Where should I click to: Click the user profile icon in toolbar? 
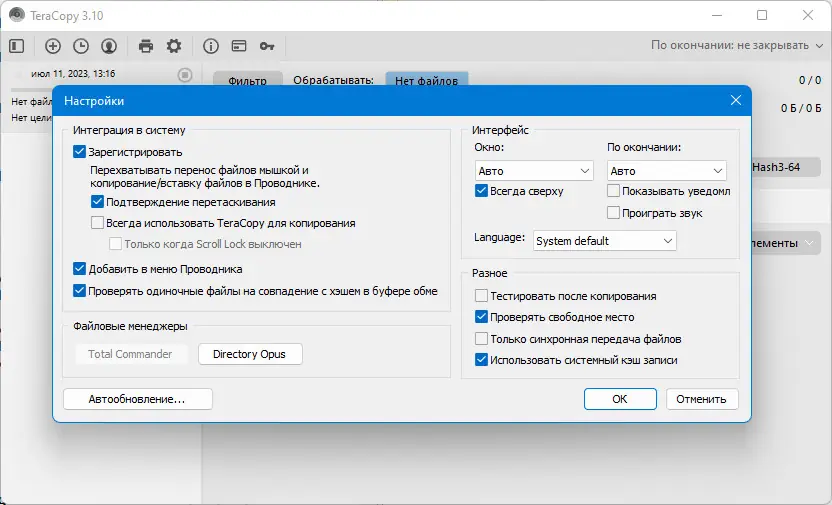(x=109, y=46)
